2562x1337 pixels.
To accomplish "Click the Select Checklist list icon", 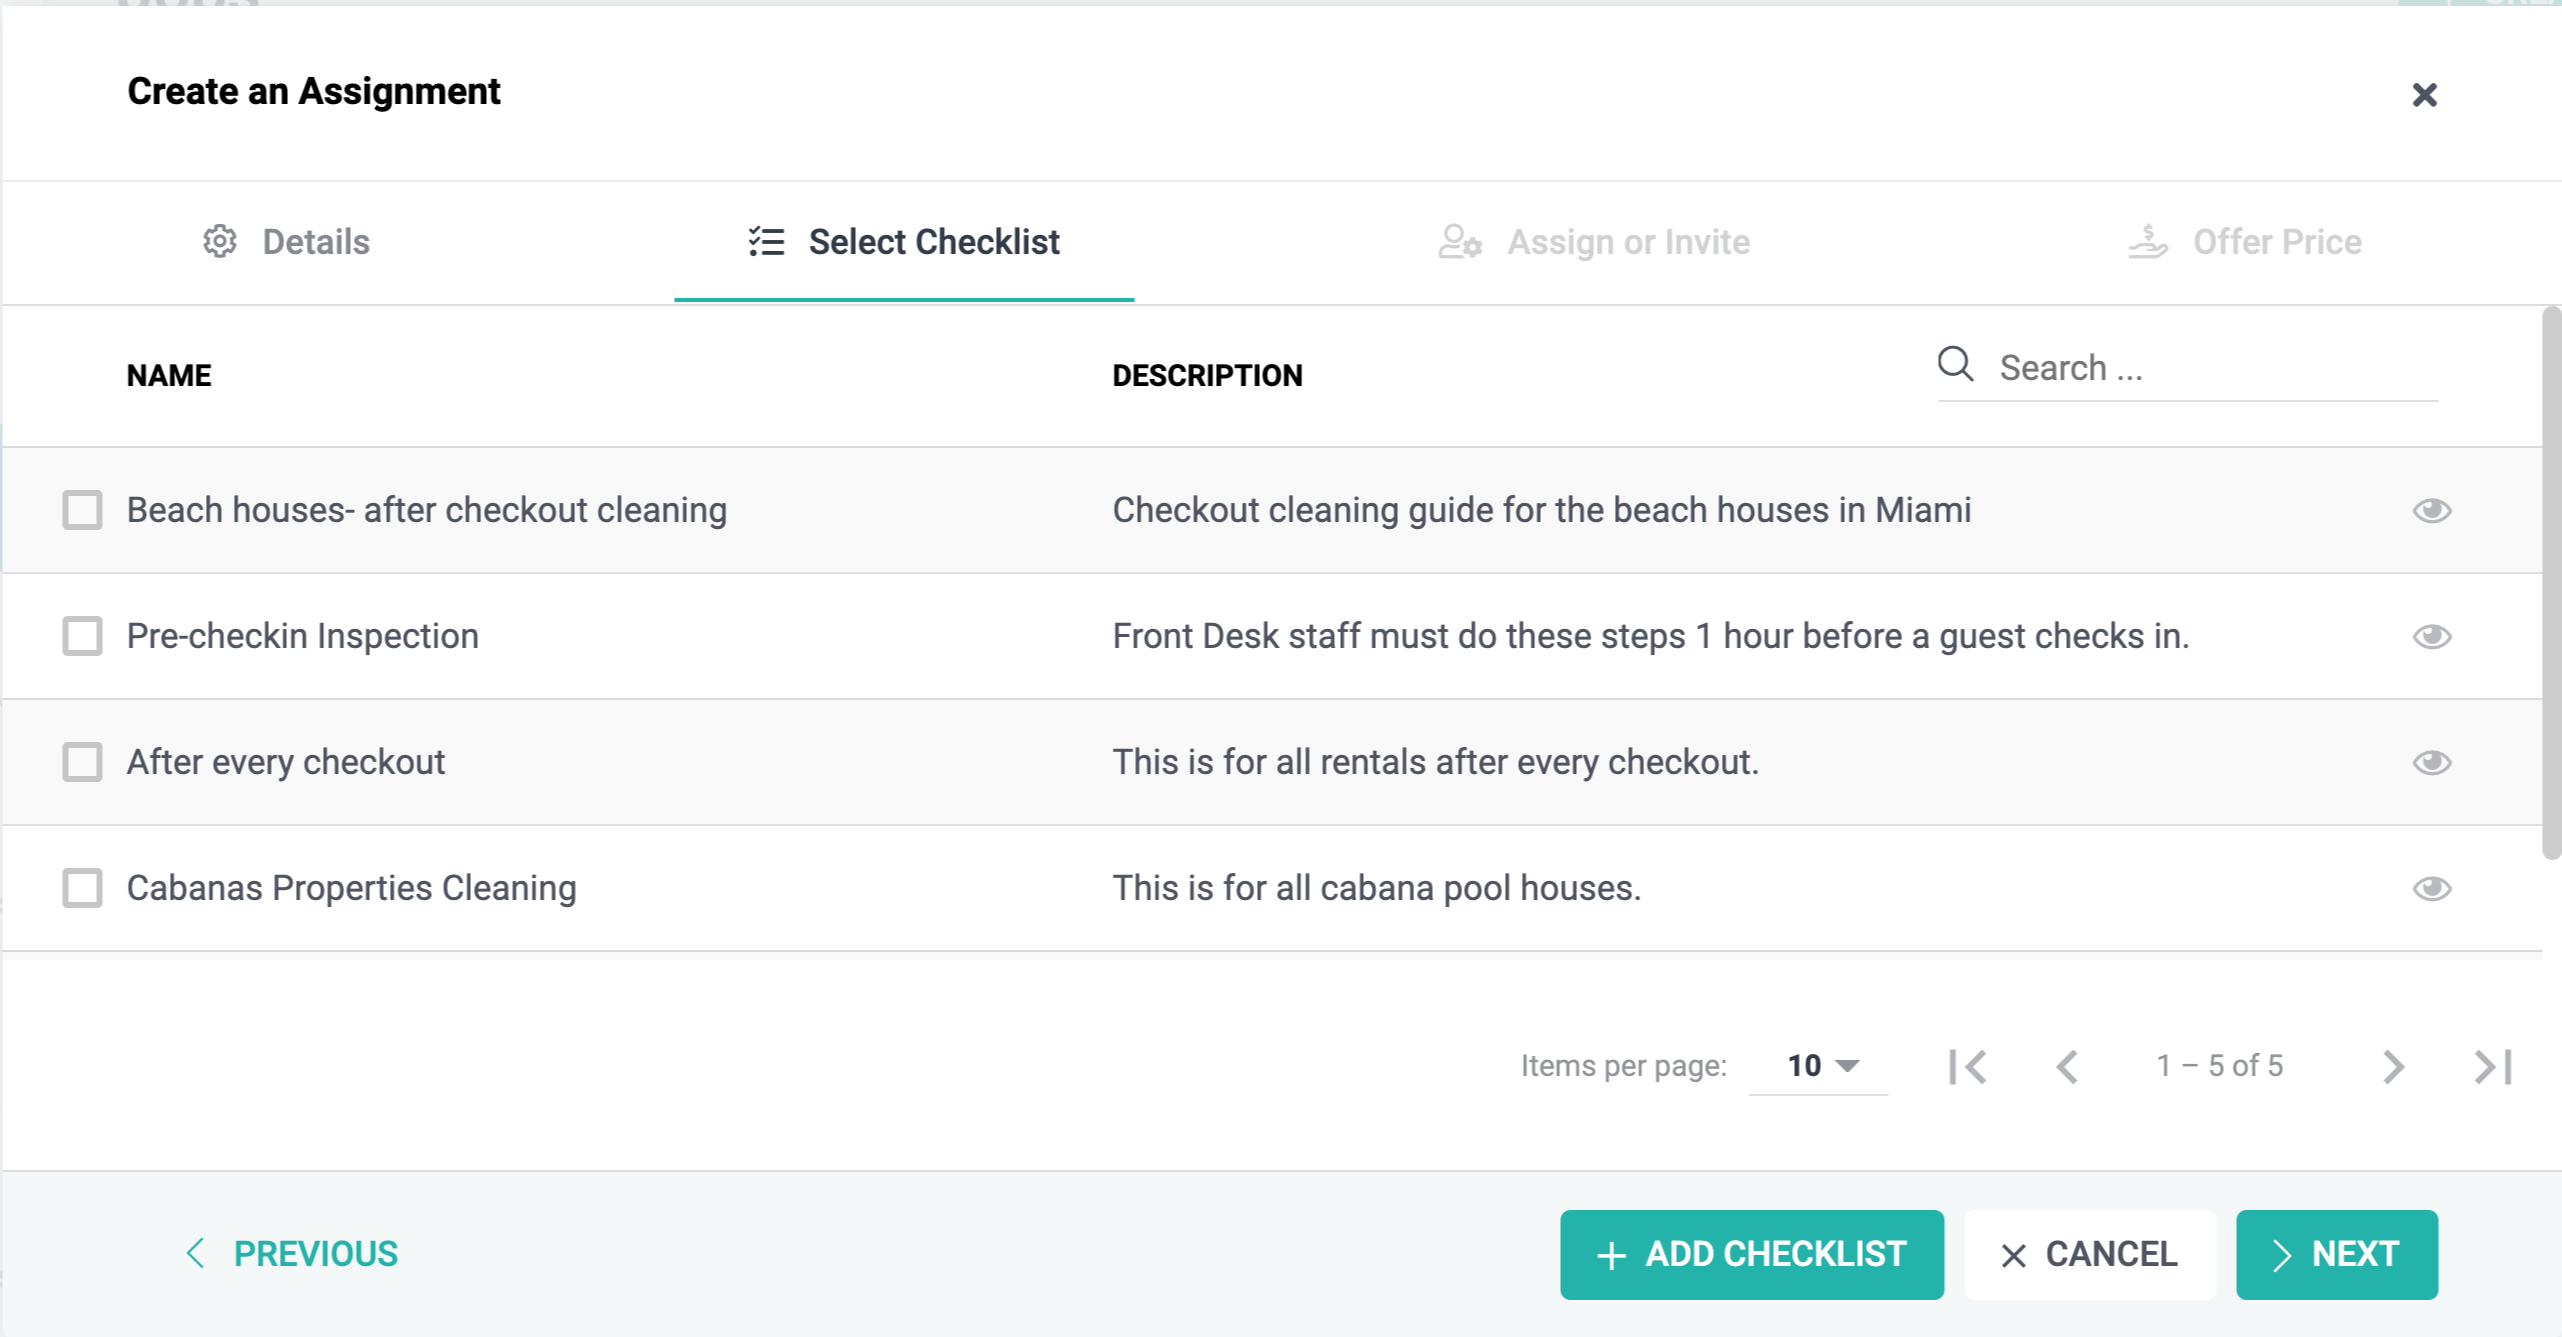I will [x=765, y=241].
